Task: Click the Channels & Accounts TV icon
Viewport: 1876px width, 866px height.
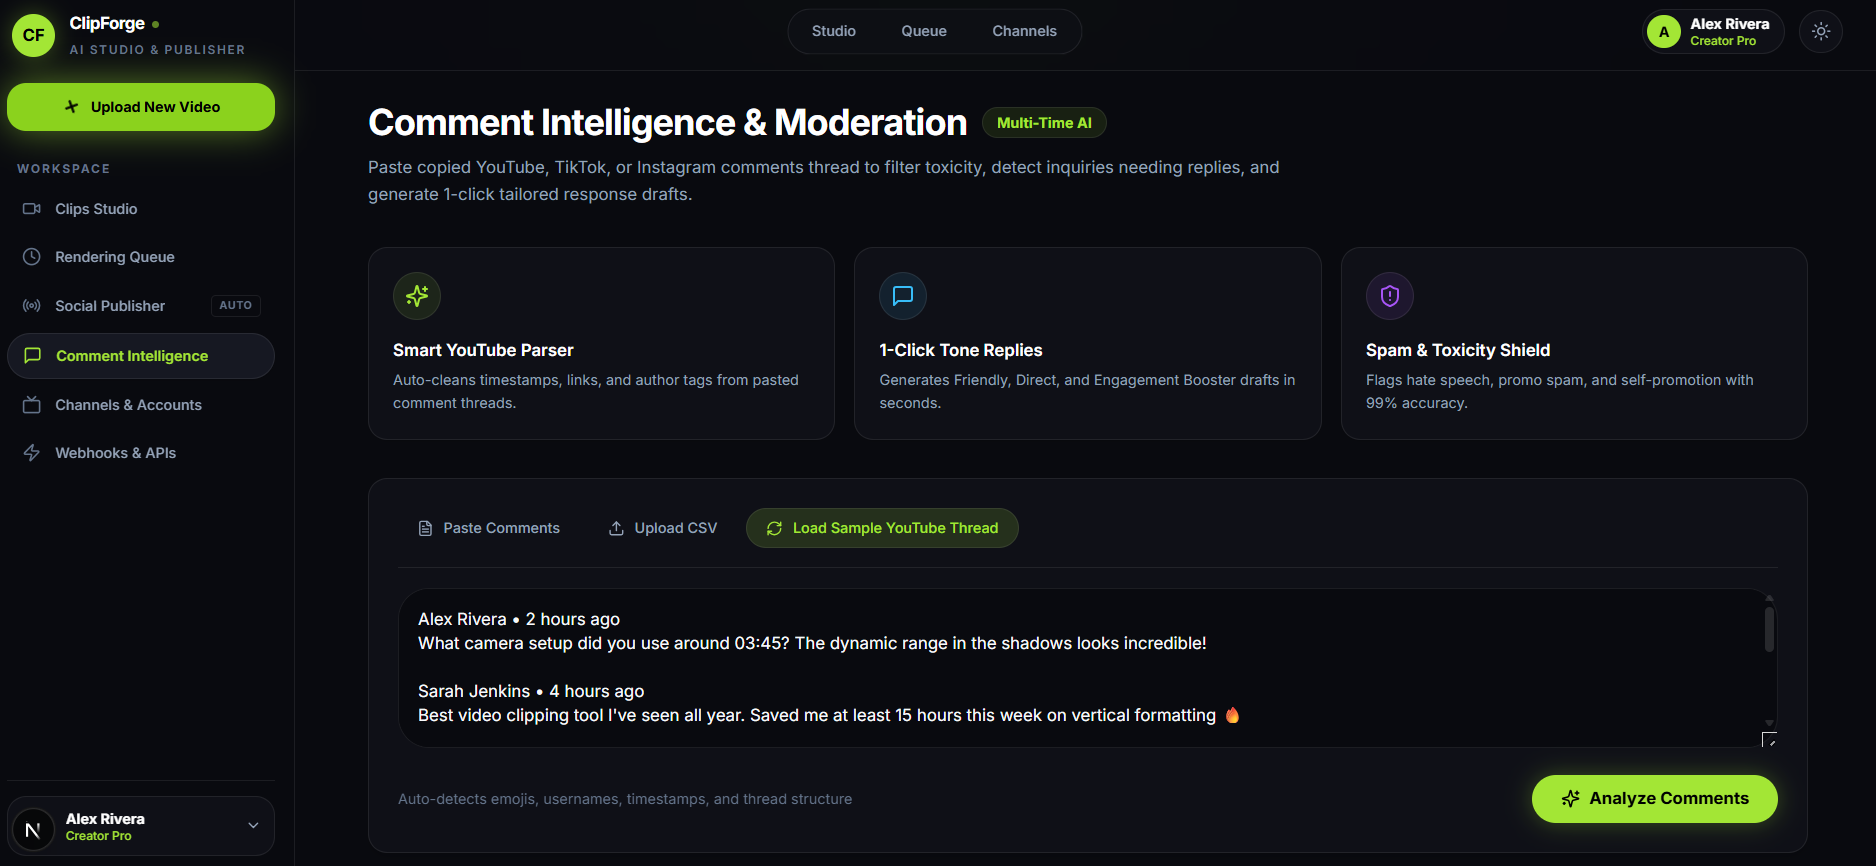Action: click(32, 405)
